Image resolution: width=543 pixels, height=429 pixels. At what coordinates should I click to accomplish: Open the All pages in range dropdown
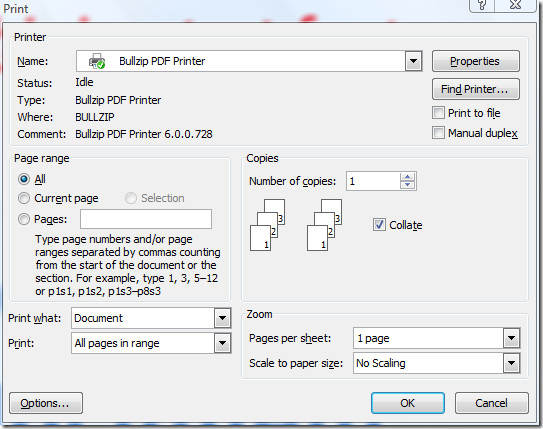(x=222, y=343)
